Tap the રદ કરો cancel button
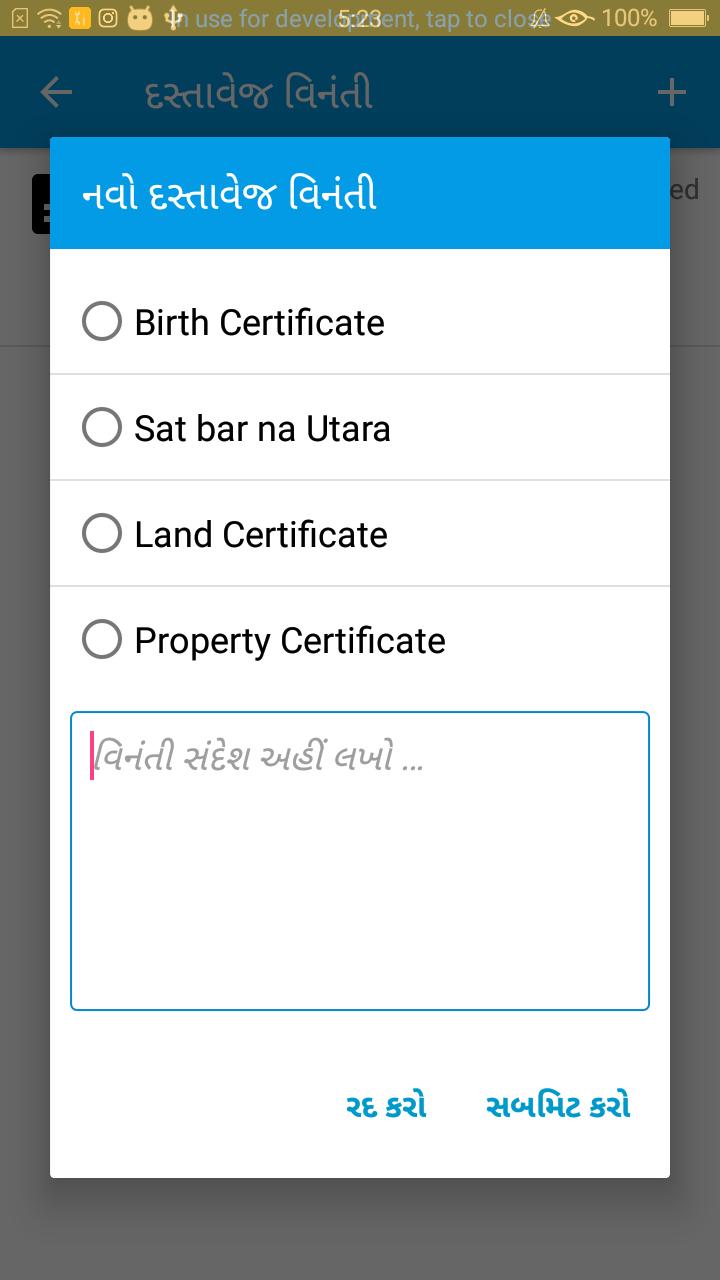The height and width of the screenshot is (1280, 720). 386,1107
